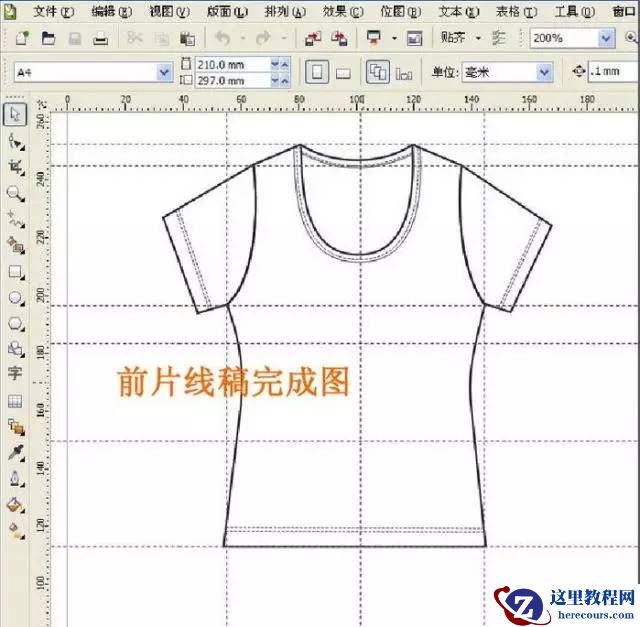Open the 毫米 units dropdown

point(544,73)
